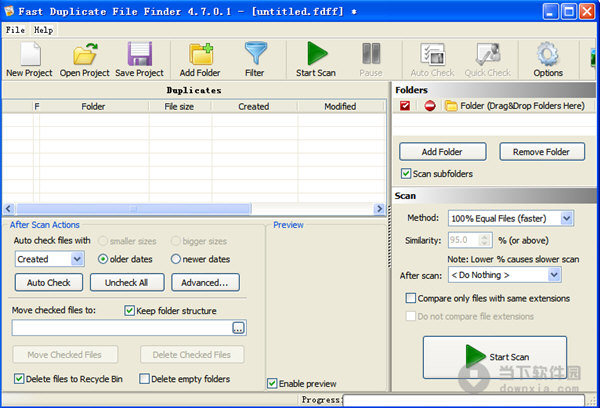
Task: Open the Filter funnel tool
Action: click(255, 60)
